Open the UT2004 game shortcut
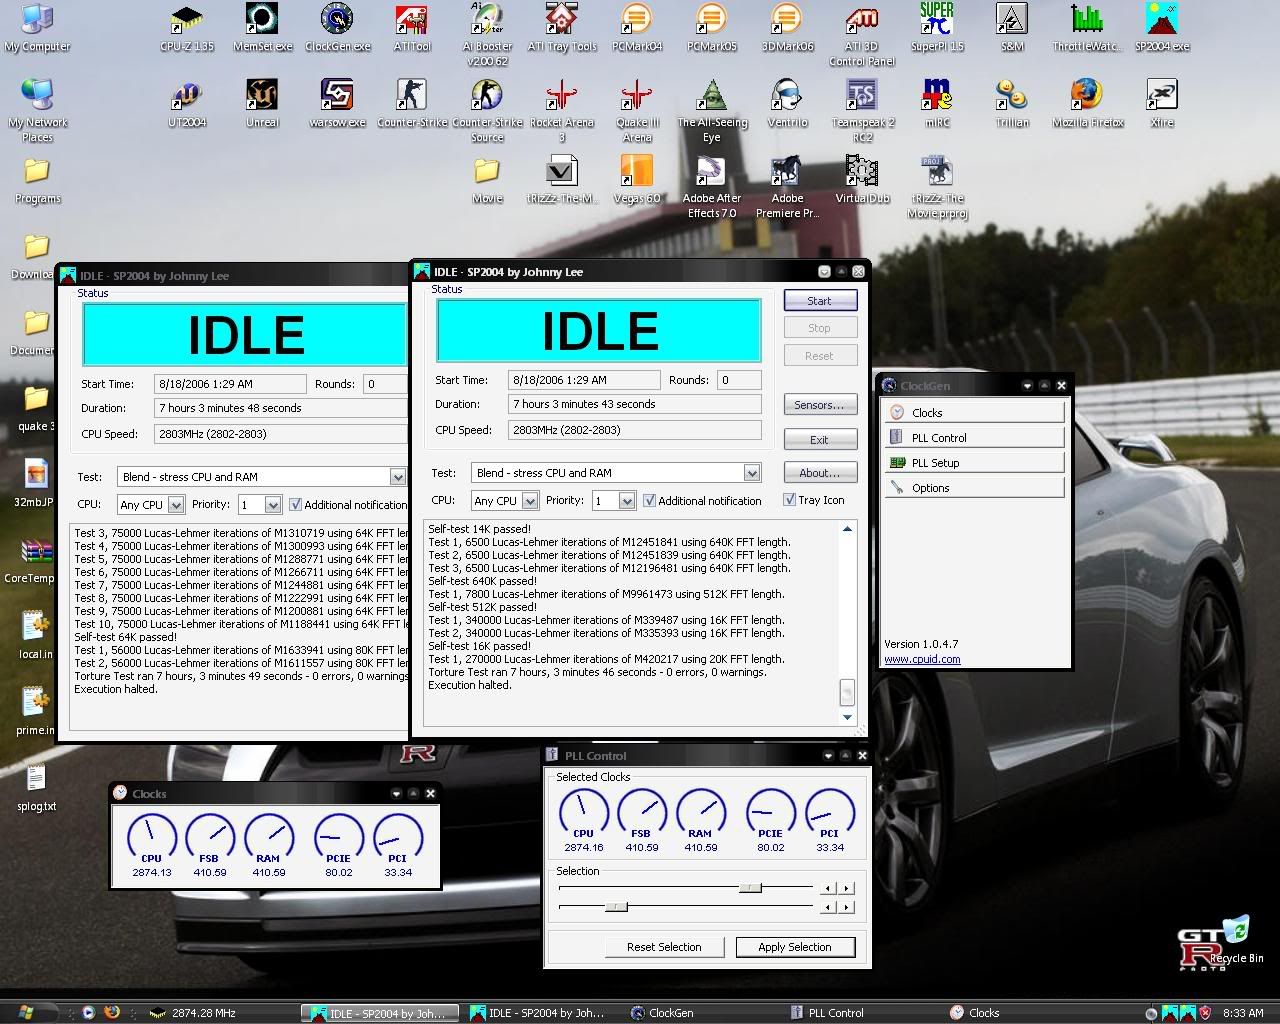The image size is (1280, 1024). point(187,104)
